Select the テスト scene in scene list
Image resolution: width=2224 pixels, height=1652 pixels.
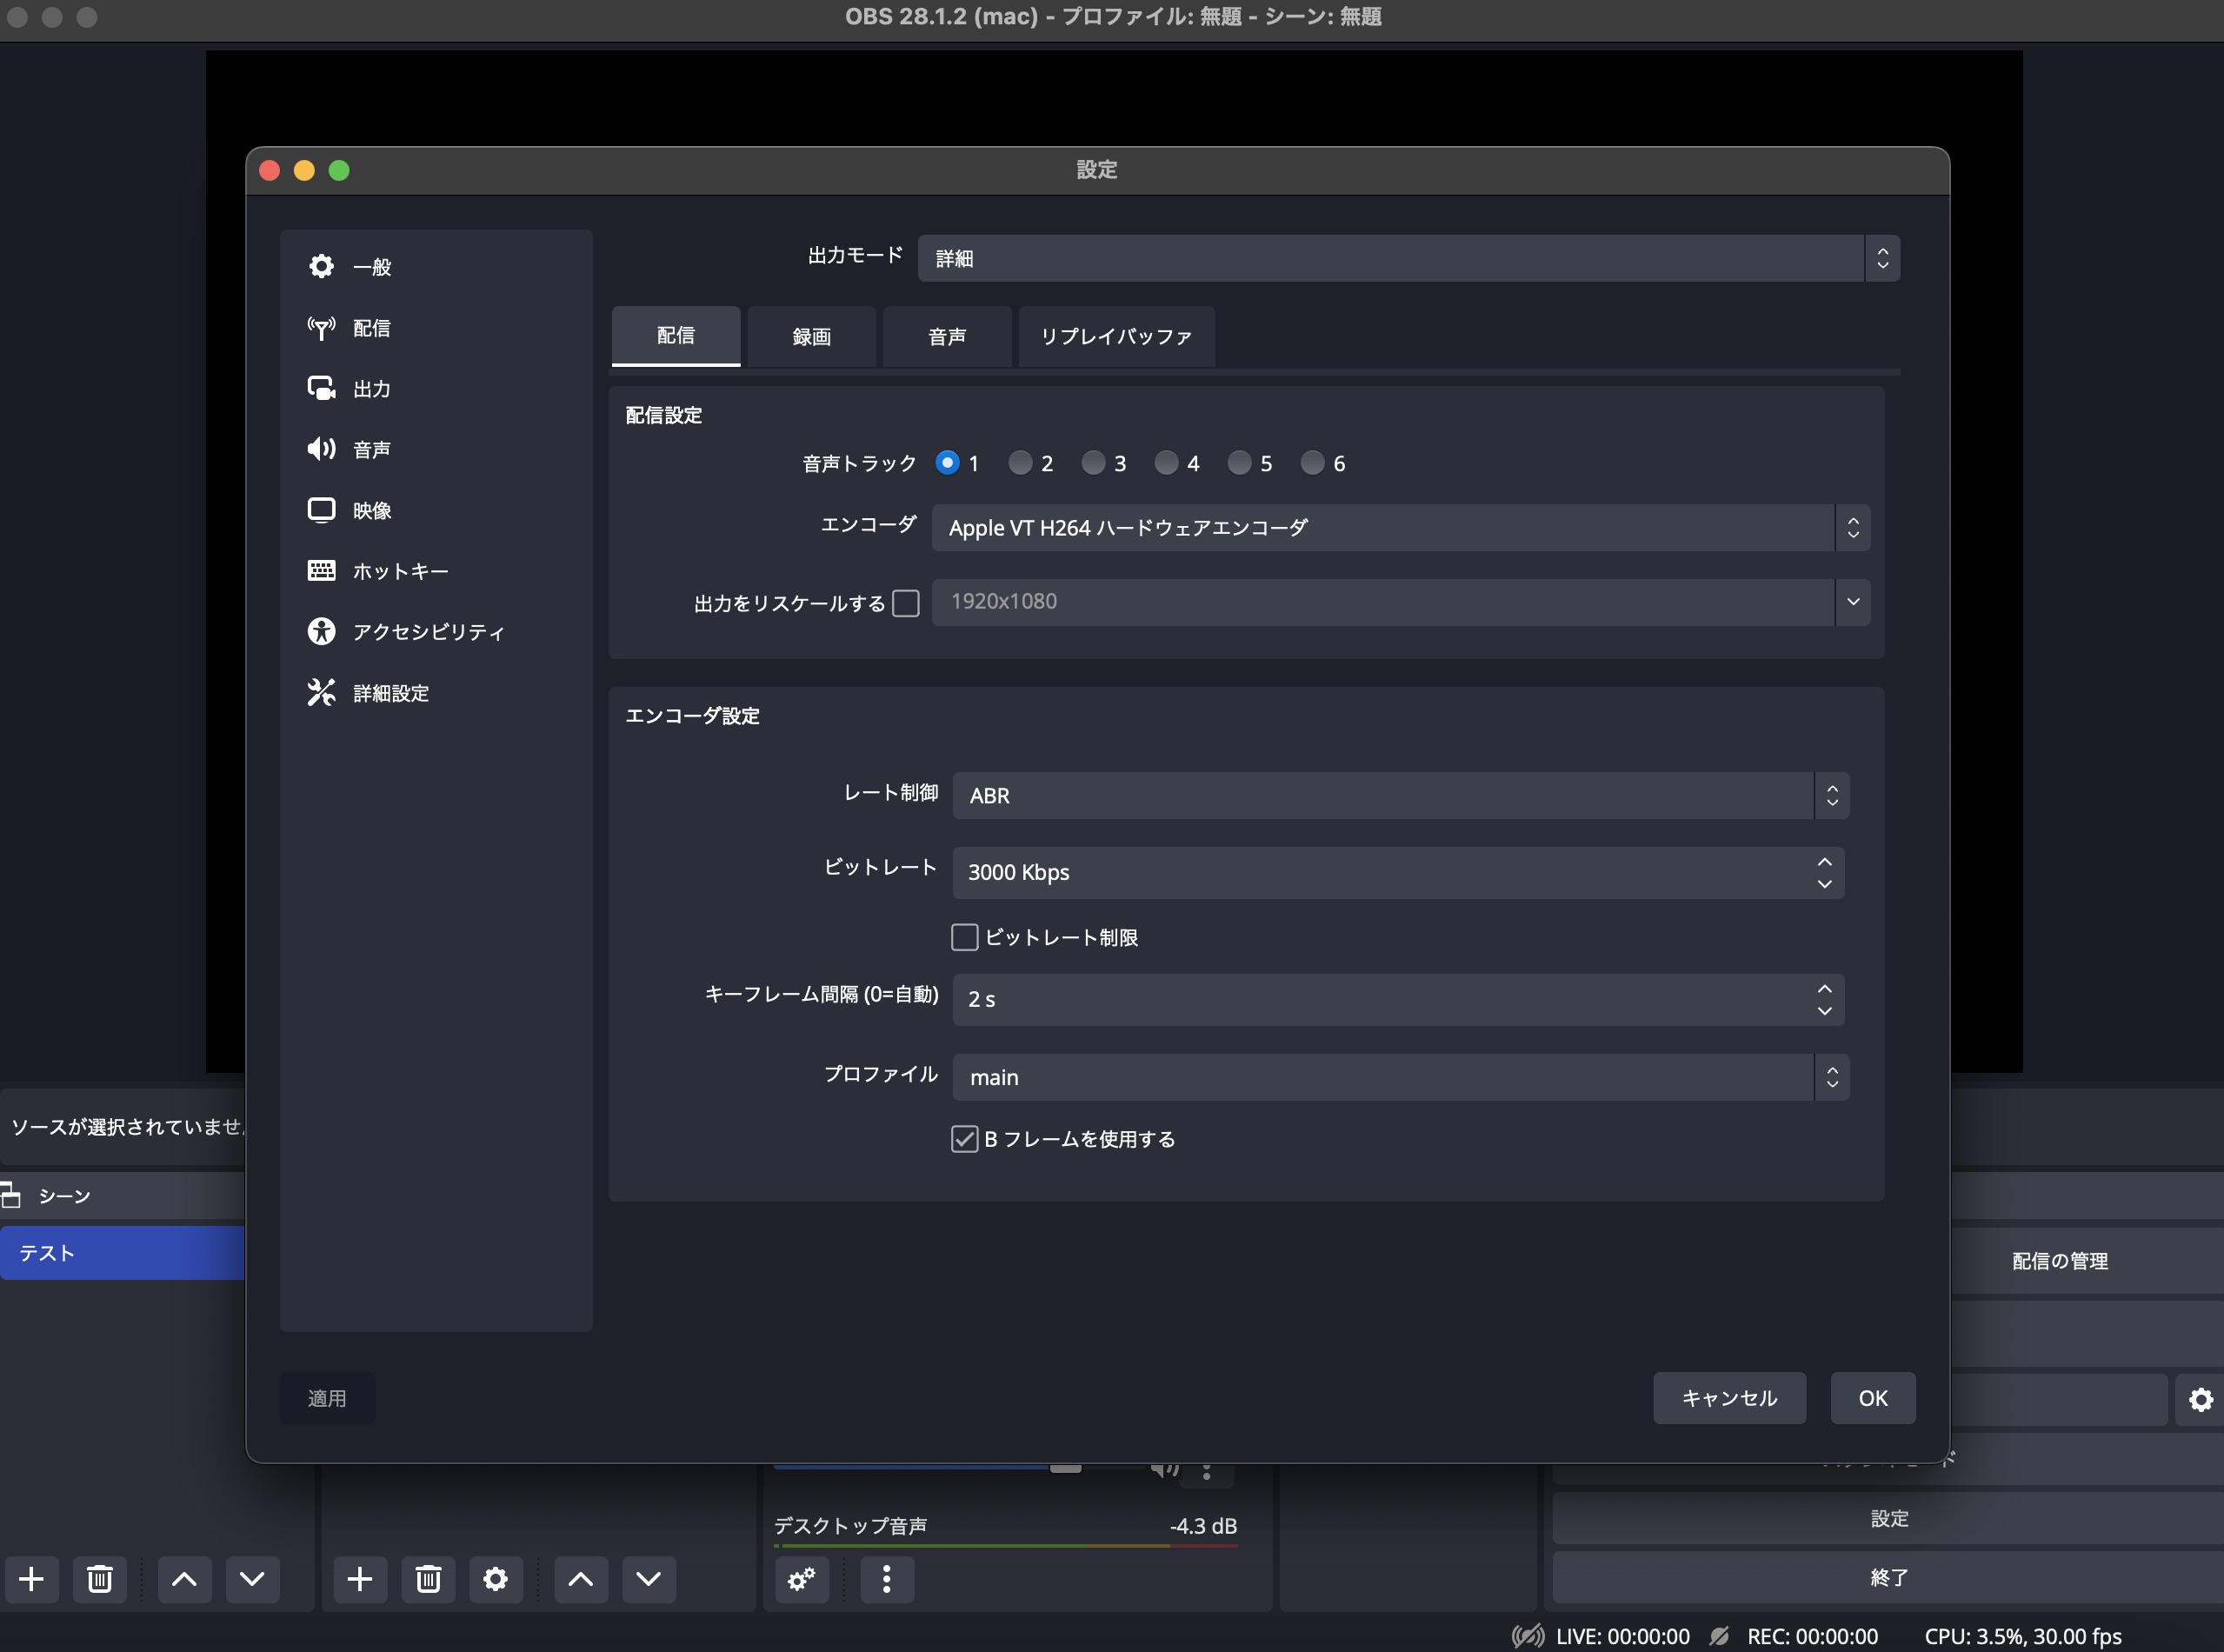(122, 1253)
